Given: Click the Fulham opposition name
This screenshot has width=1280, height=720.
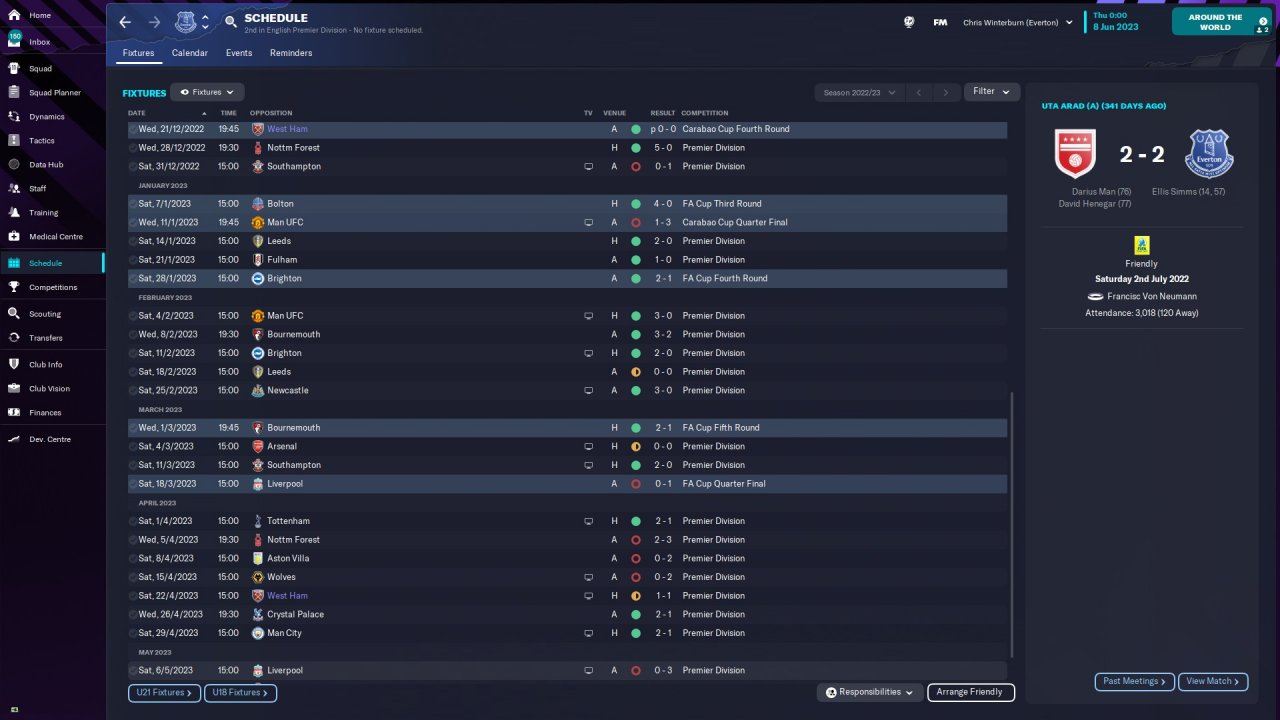Looking at the screenshot, I should point(283,260).
